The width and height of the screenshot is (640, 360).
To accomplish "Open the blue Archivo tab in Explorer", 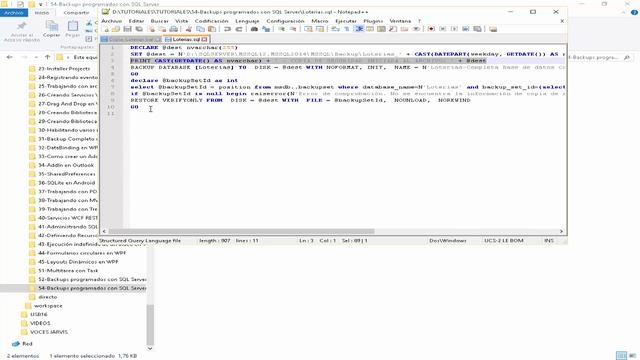I will pyautogui.click(x=13, y=13).
